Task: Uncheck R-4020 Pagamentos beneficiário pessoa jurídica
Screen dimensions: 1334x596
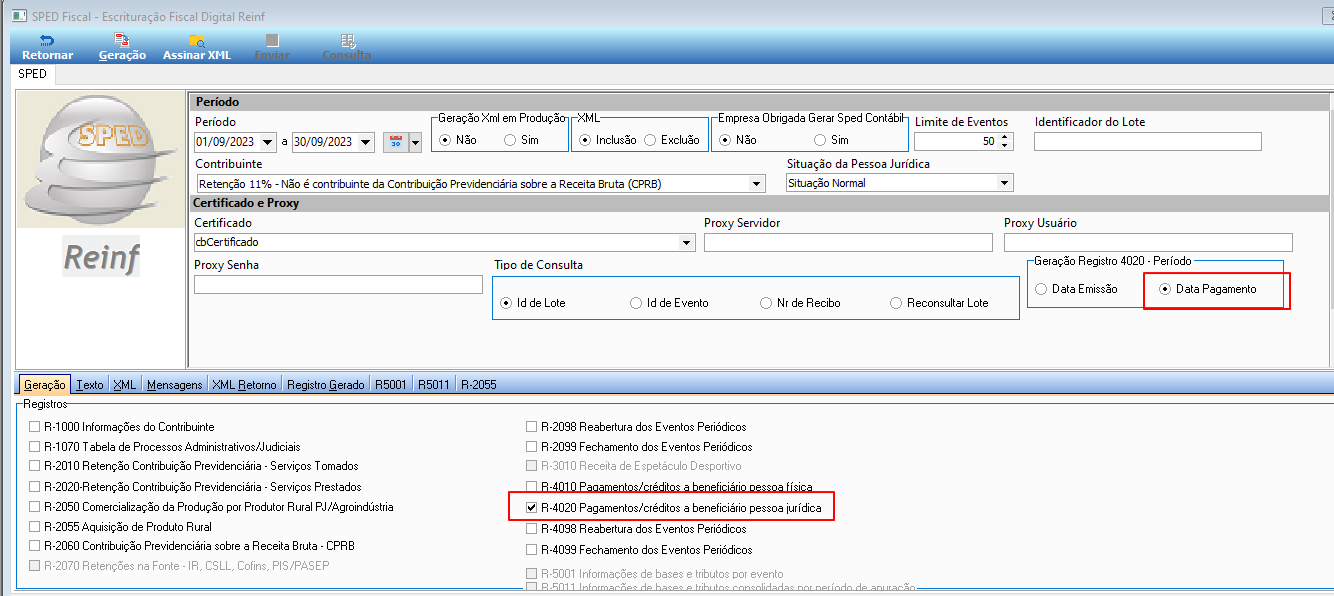Action: 532,508
